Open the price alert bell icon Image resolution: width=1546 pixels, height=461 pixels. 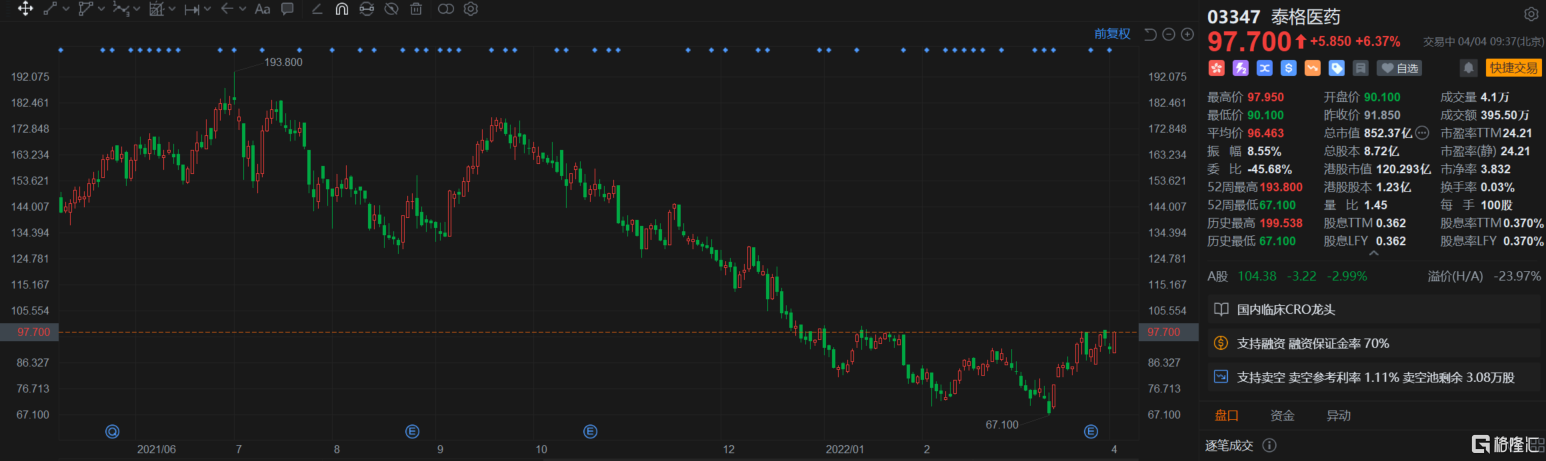point(1468,68)
